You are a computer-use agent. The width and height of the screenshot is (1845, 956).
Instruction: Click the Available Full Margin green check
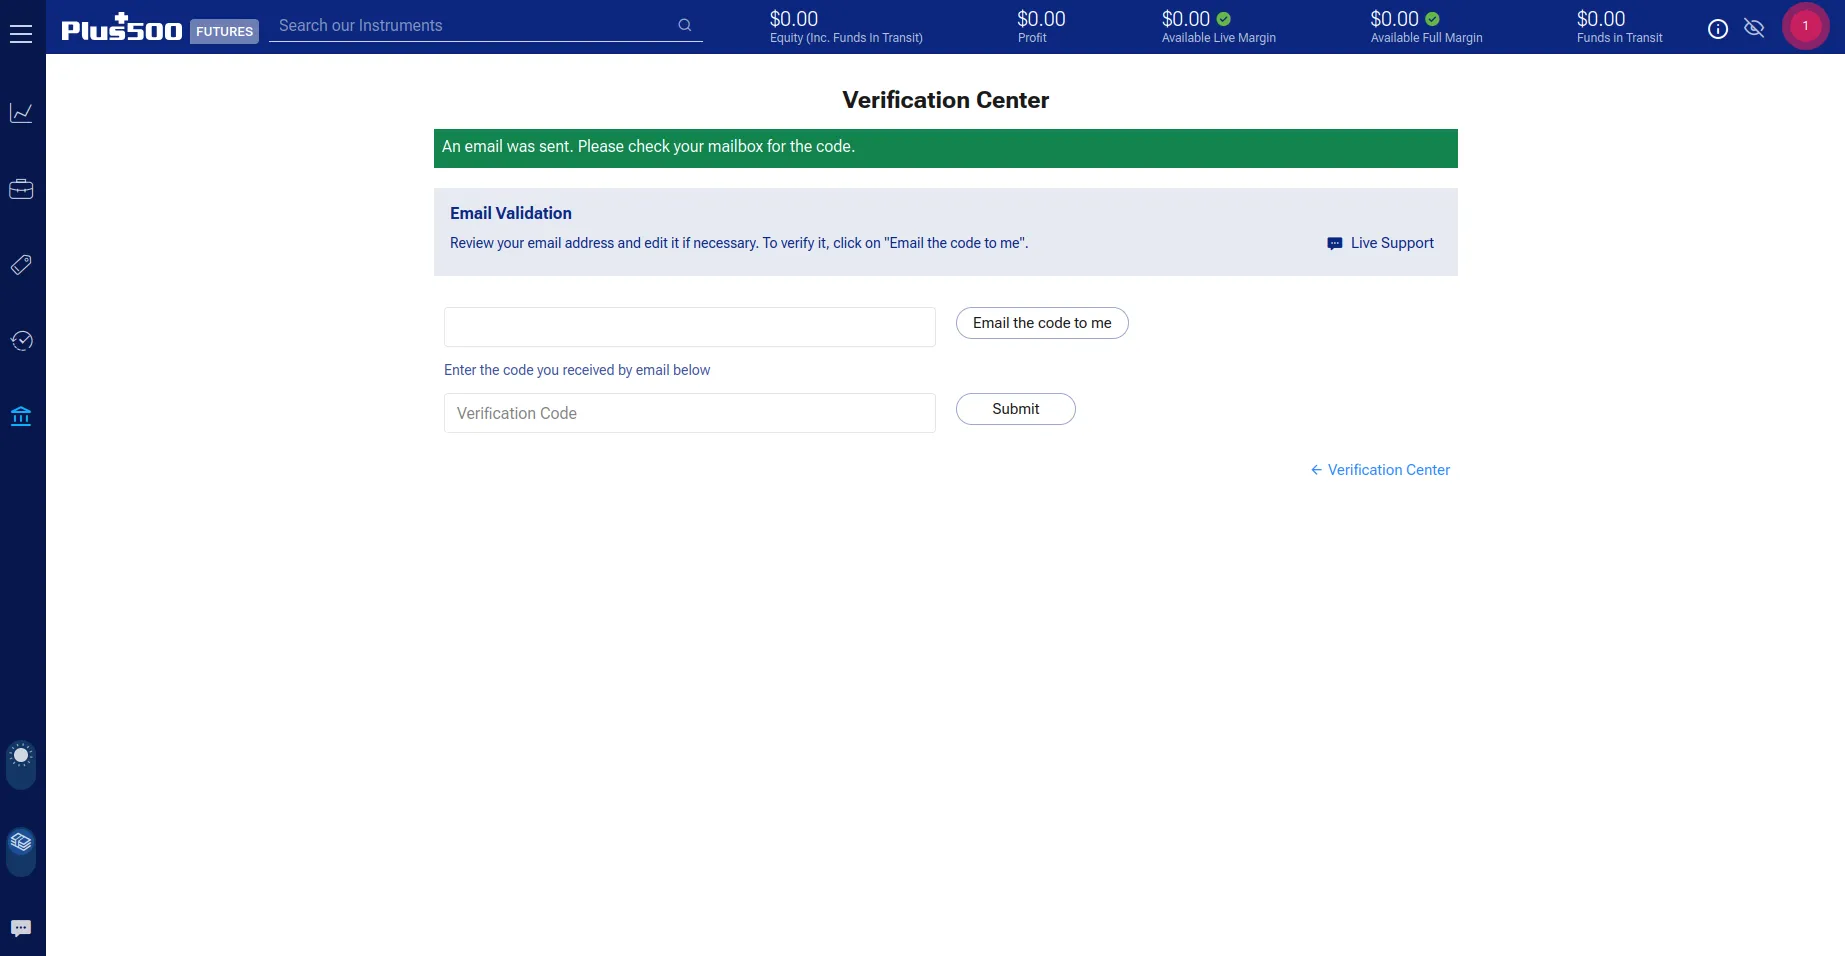pos(1432,19)
